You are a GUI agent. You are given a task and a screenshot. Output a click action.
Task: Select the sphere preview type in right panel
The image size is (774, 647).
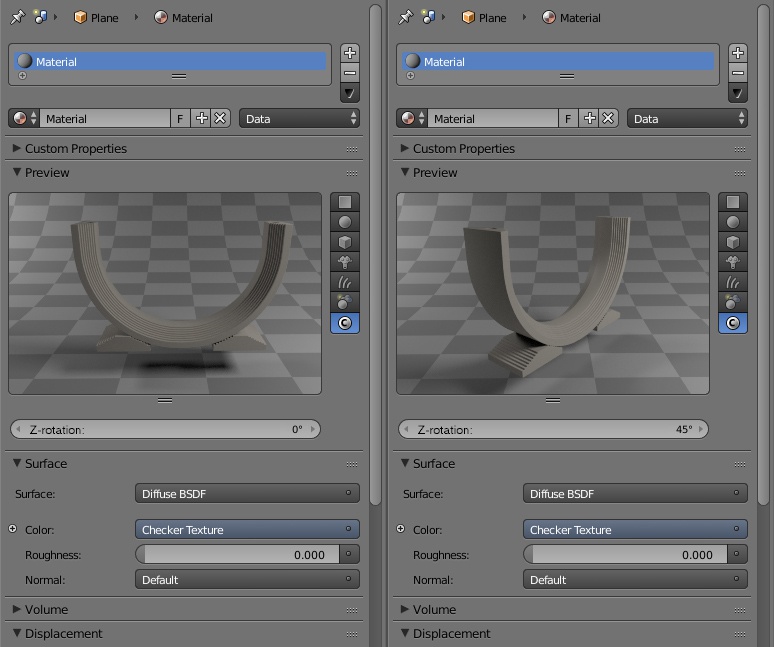click(733, 222)
